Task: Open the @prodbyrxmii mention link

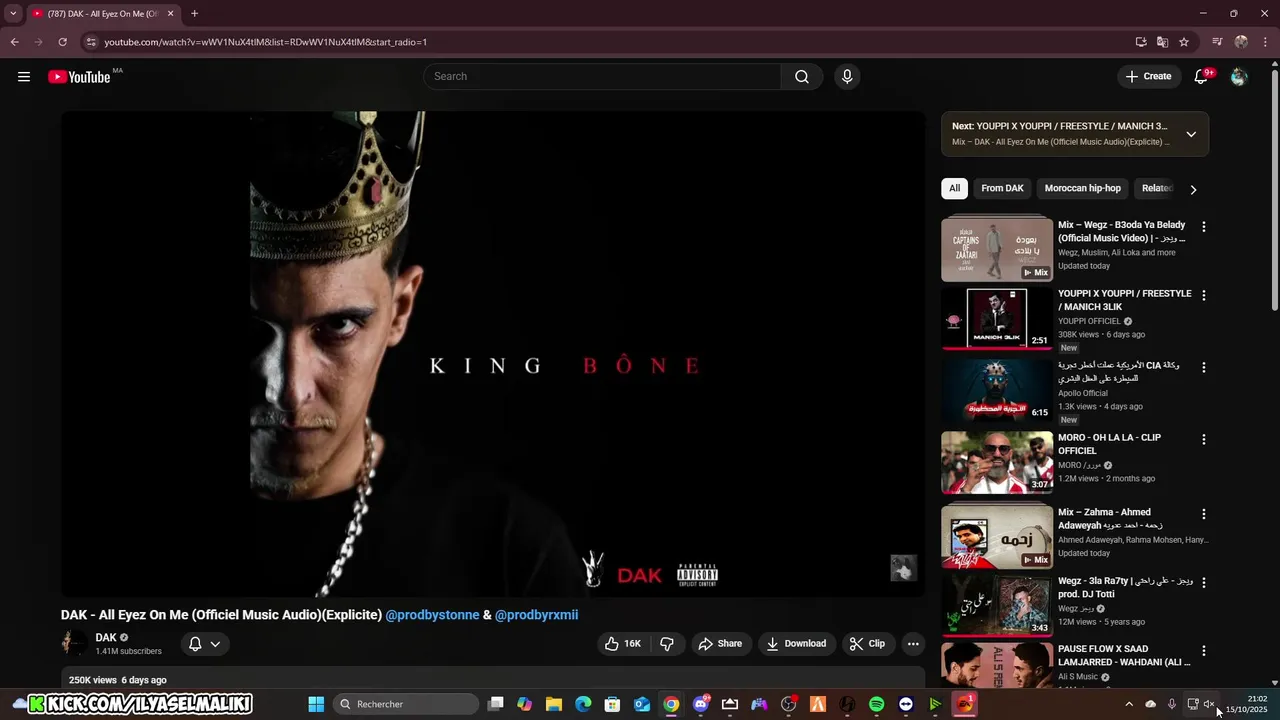Action: (x=536, y=615)
